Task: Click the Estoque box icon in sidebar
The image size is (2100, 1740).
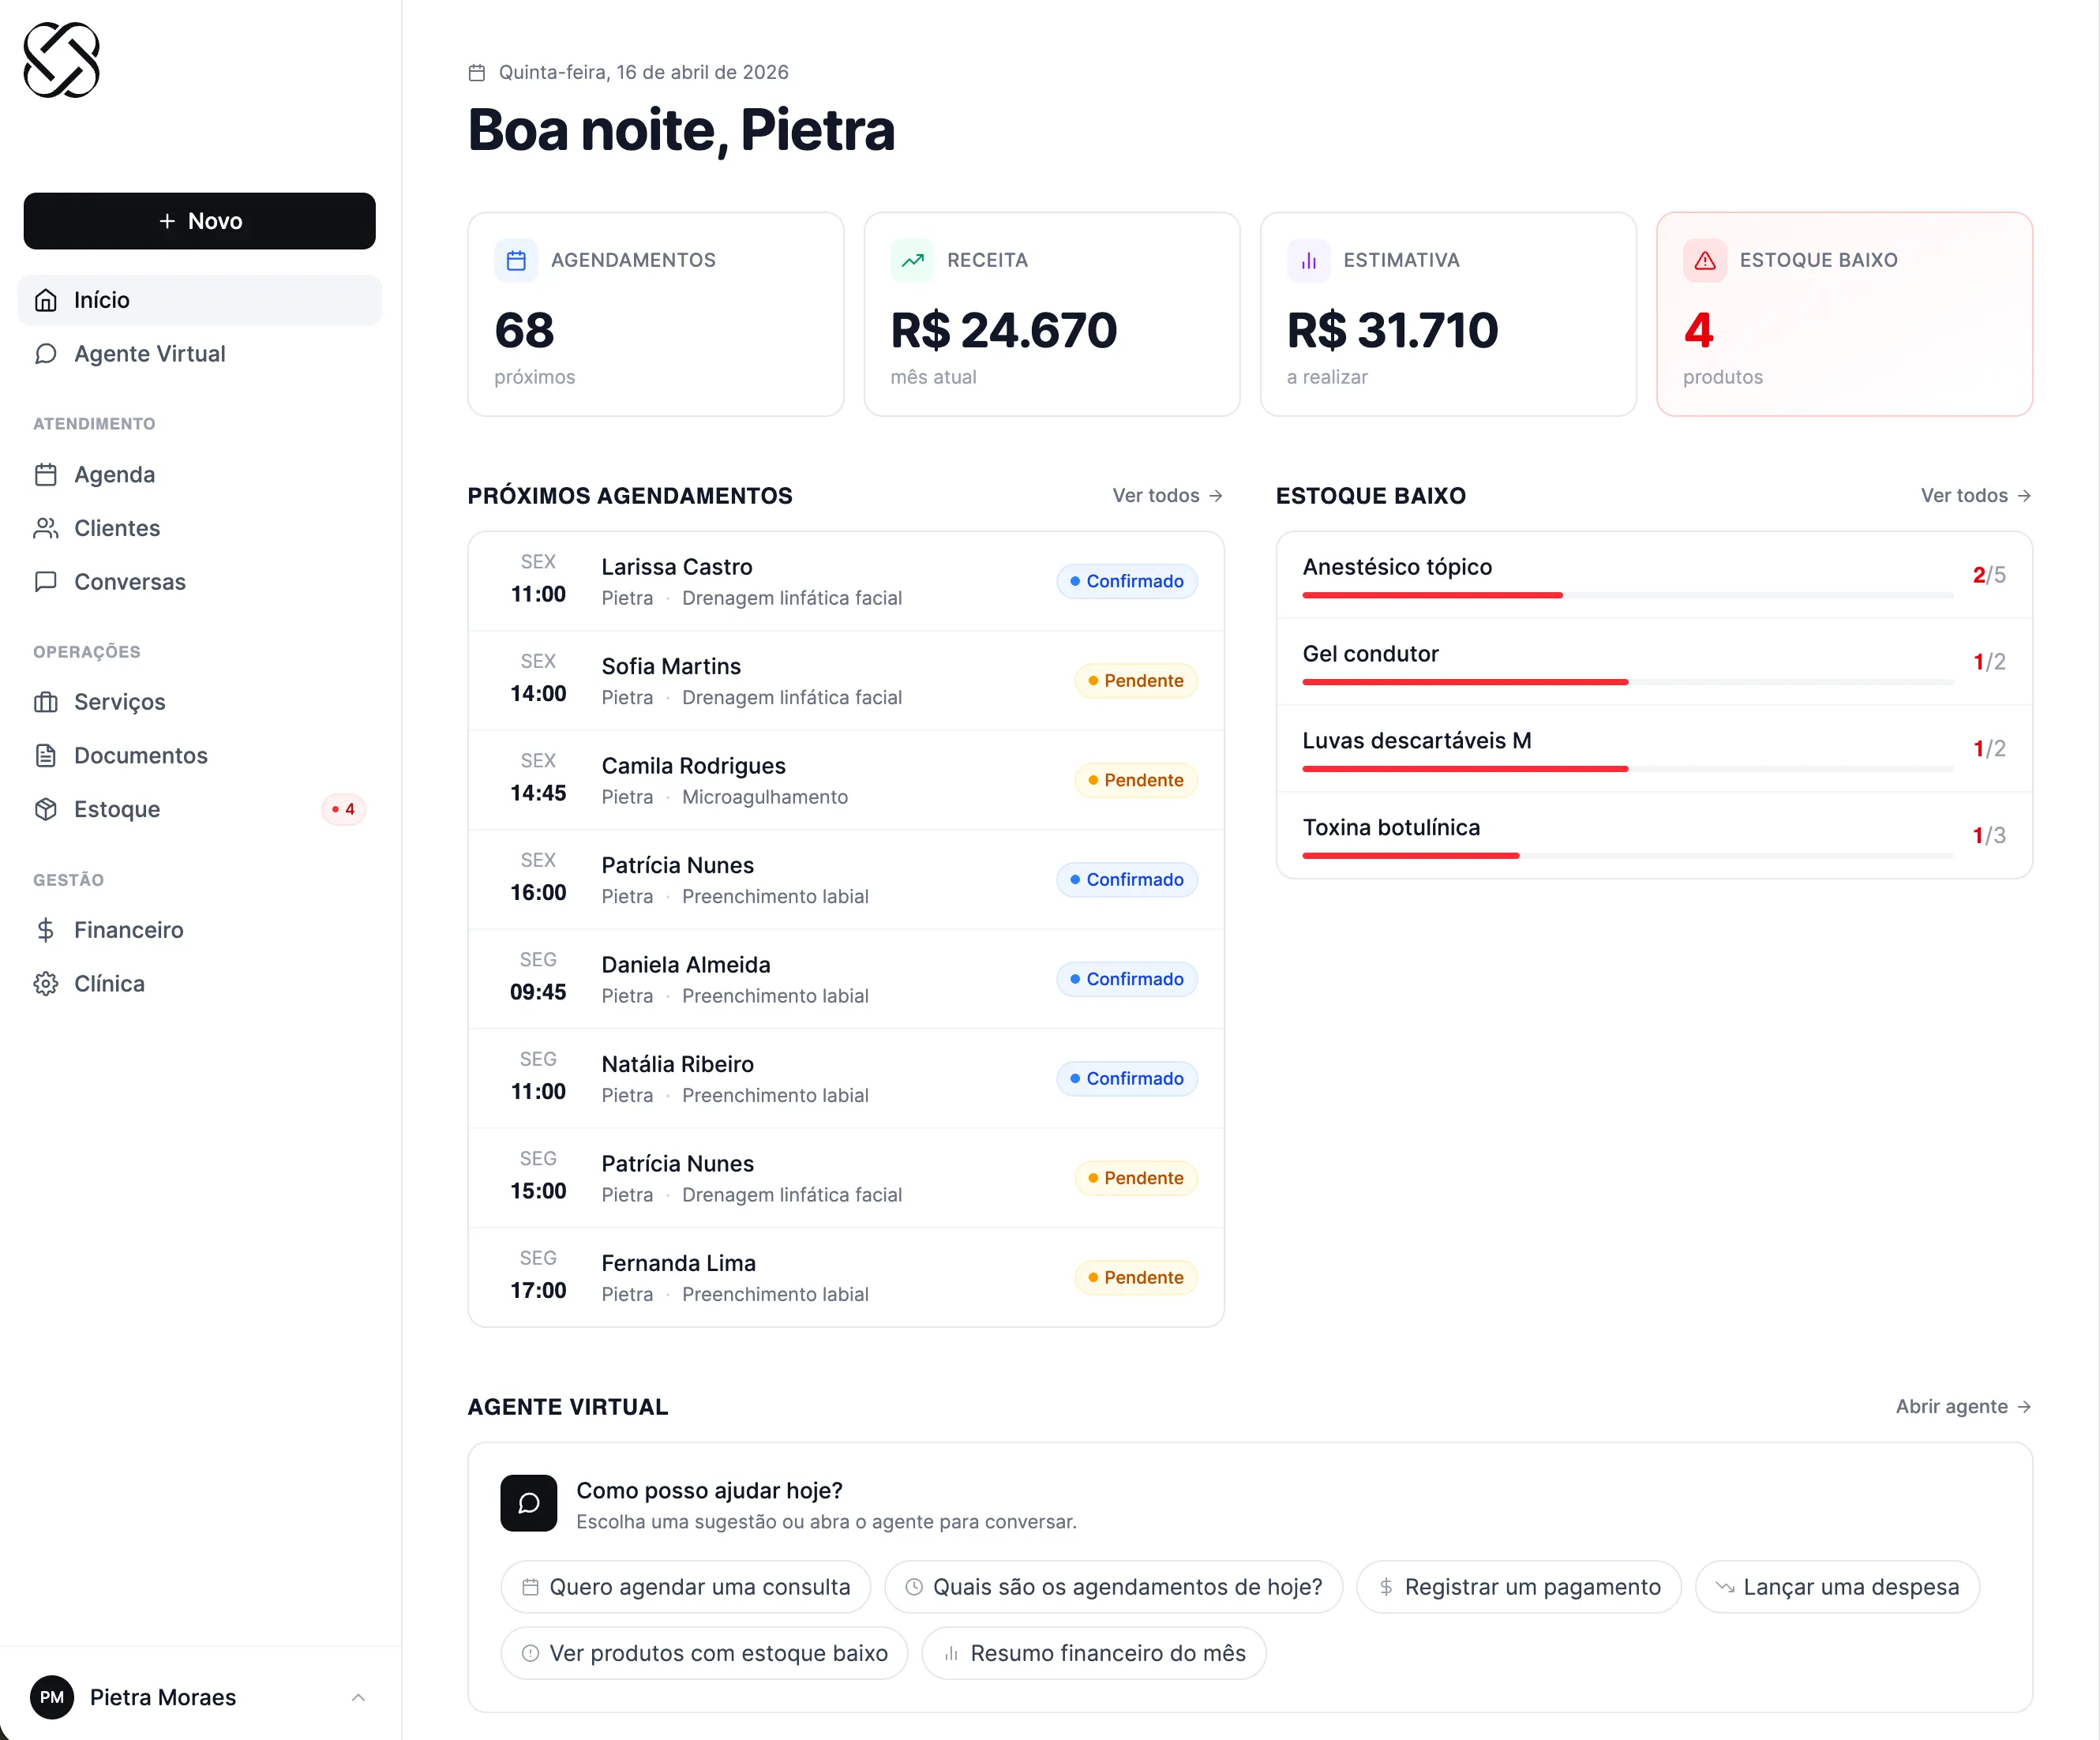Action: click(x=46, y=809)
